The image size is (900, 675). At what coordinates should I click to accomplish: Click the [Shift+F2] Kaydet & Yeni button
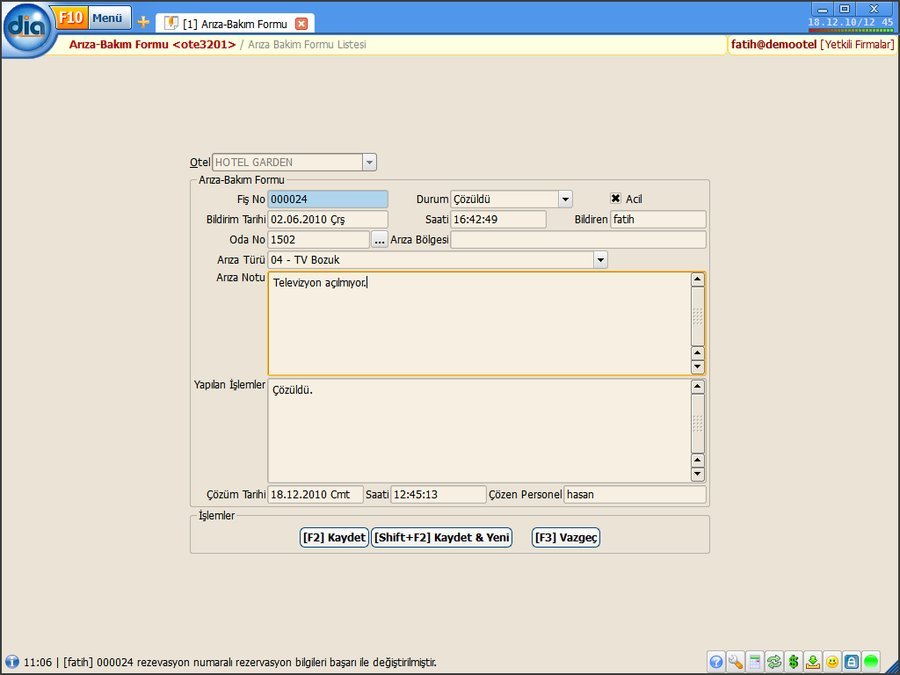441,537
